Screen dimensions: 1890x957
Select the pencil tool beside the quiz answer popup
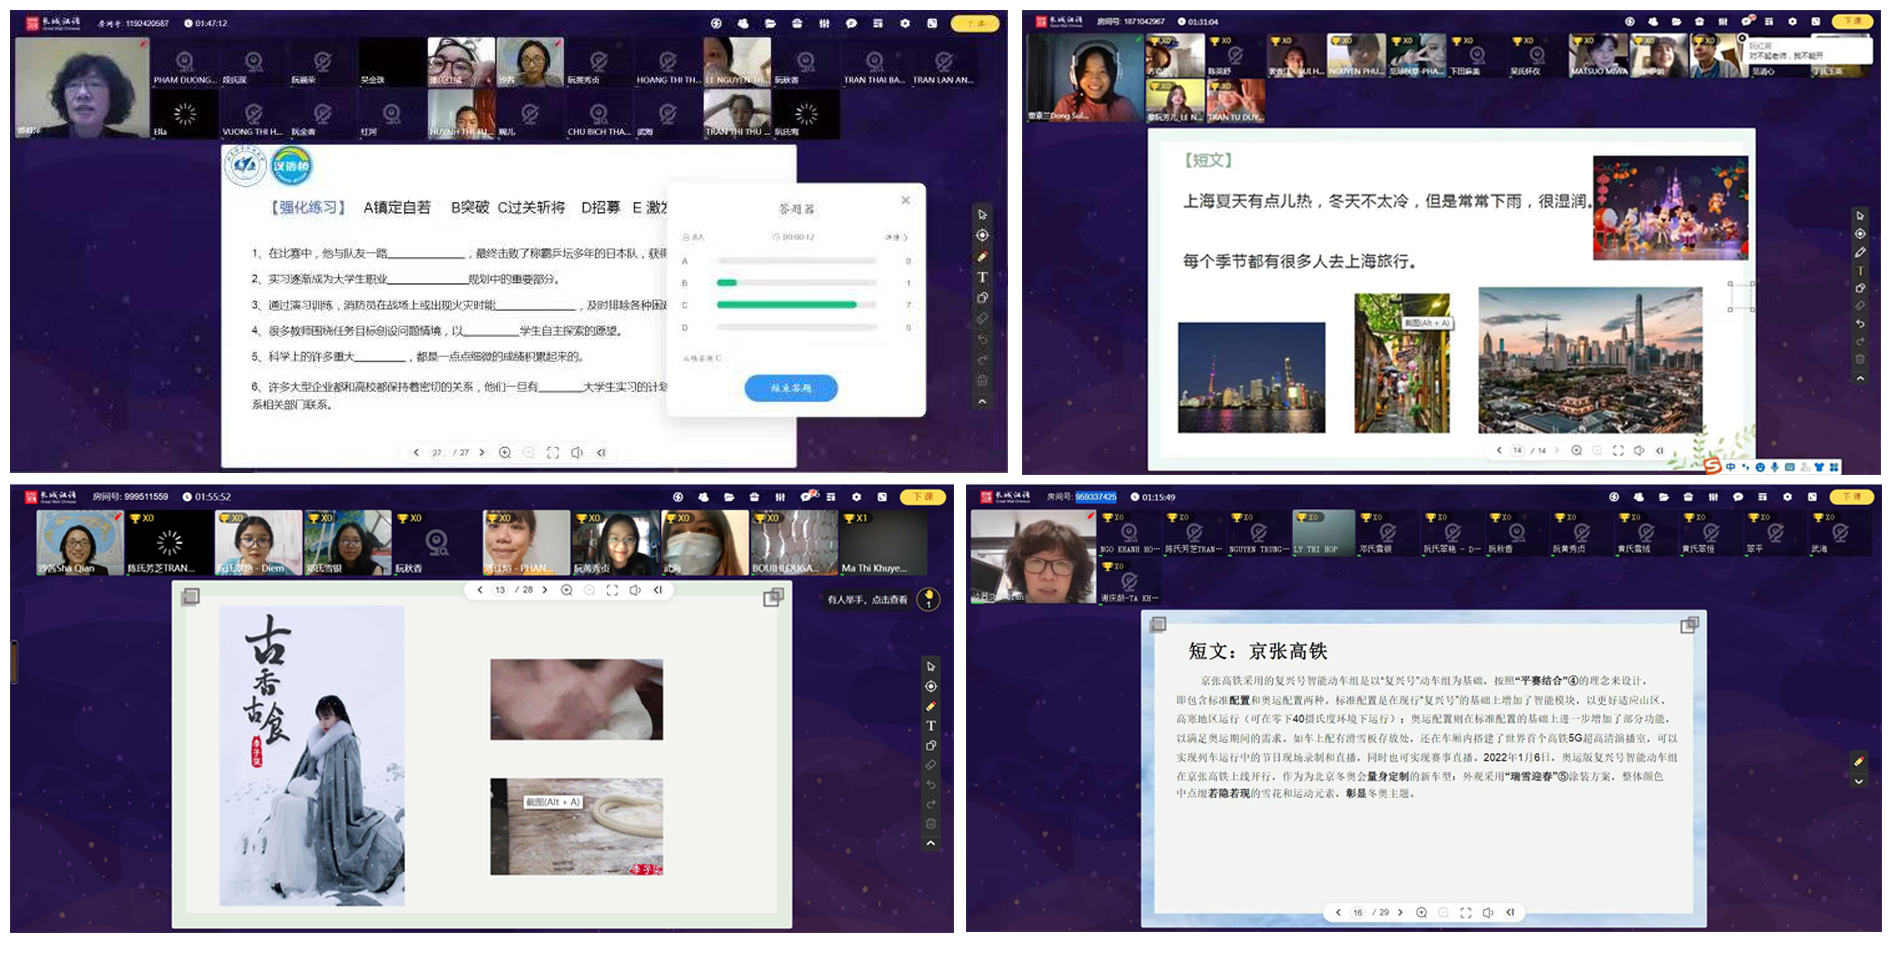(982, 256)
